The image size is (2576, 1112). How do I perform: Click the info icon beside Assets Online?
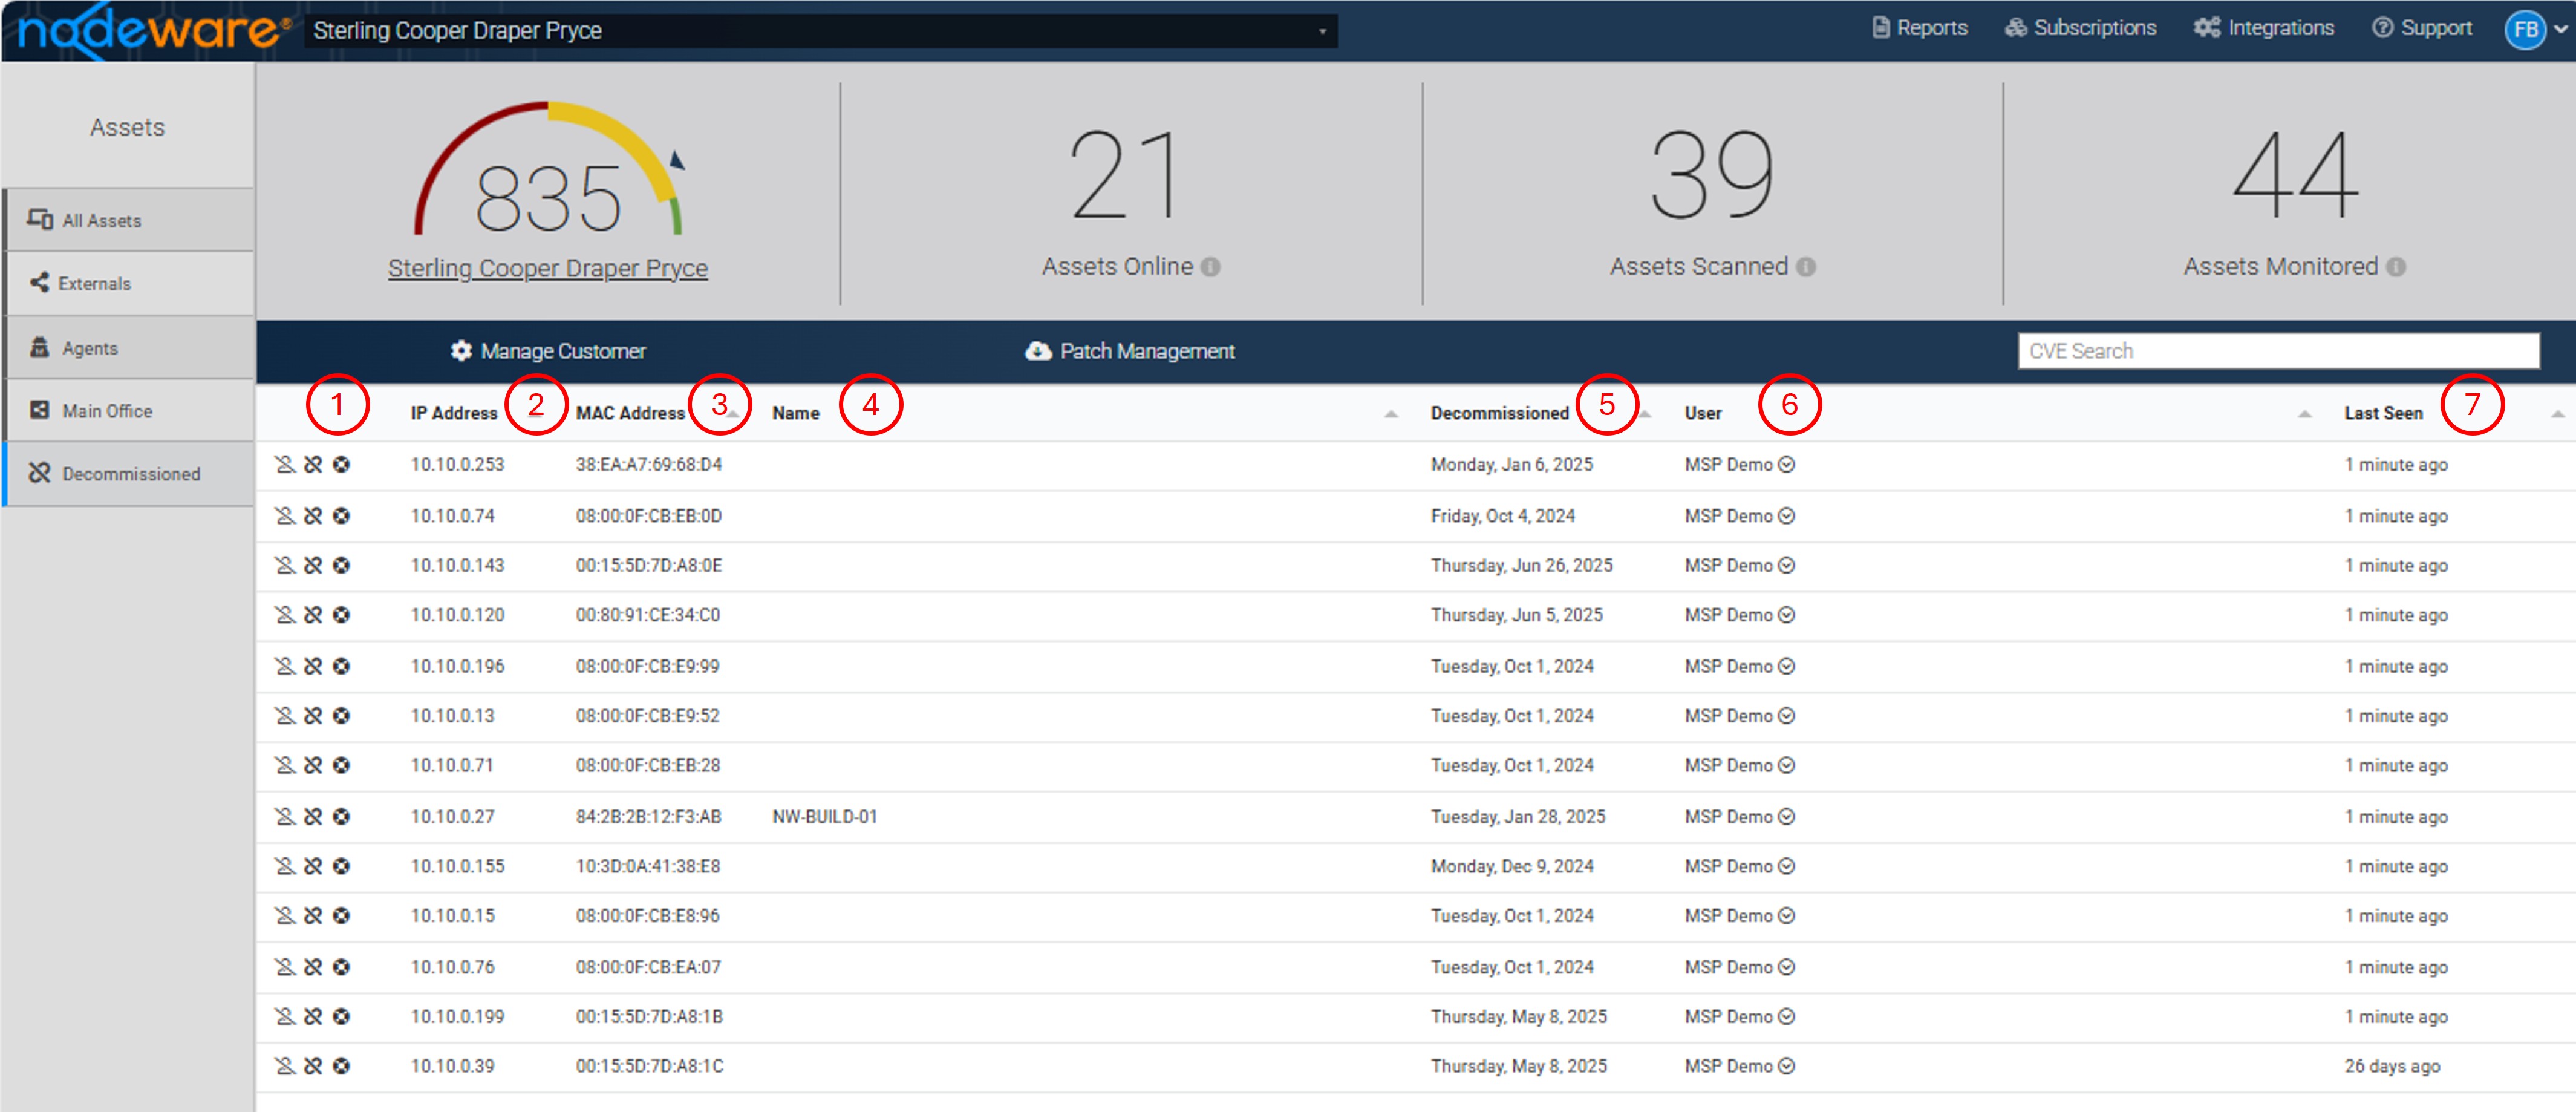(1210, 267)
